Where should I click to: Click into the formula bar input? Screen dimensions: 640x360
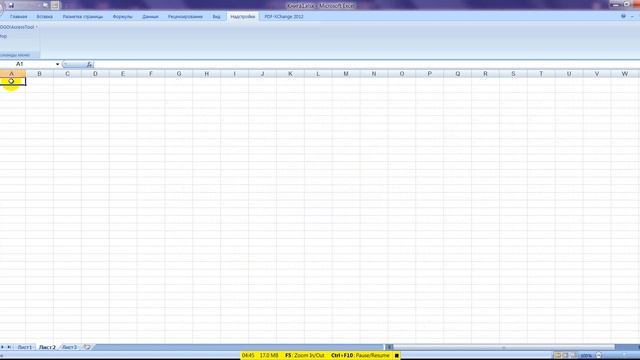point(367,64)
